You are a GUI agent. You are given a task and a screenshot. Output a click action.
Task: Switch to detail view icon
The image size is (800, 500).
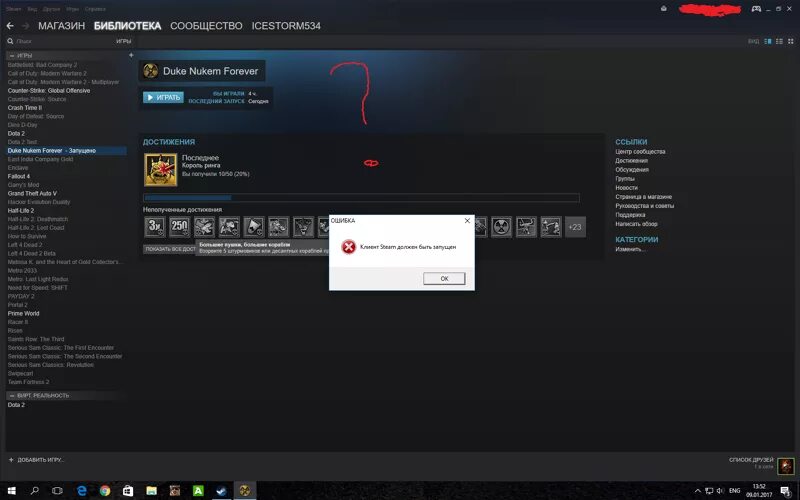tap(767, 41)
